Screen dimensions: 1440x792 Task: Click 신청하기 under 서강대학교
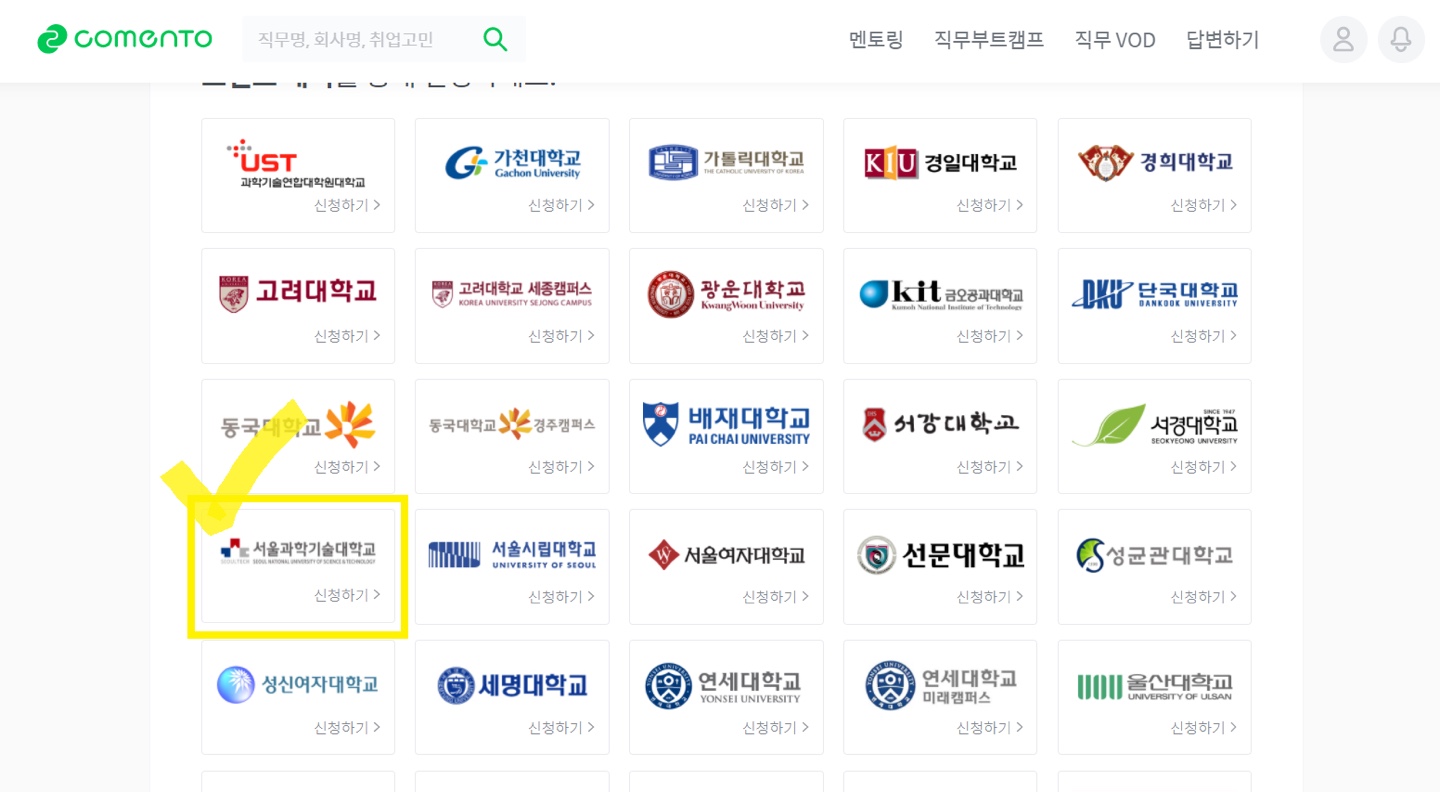click(990, 467)
